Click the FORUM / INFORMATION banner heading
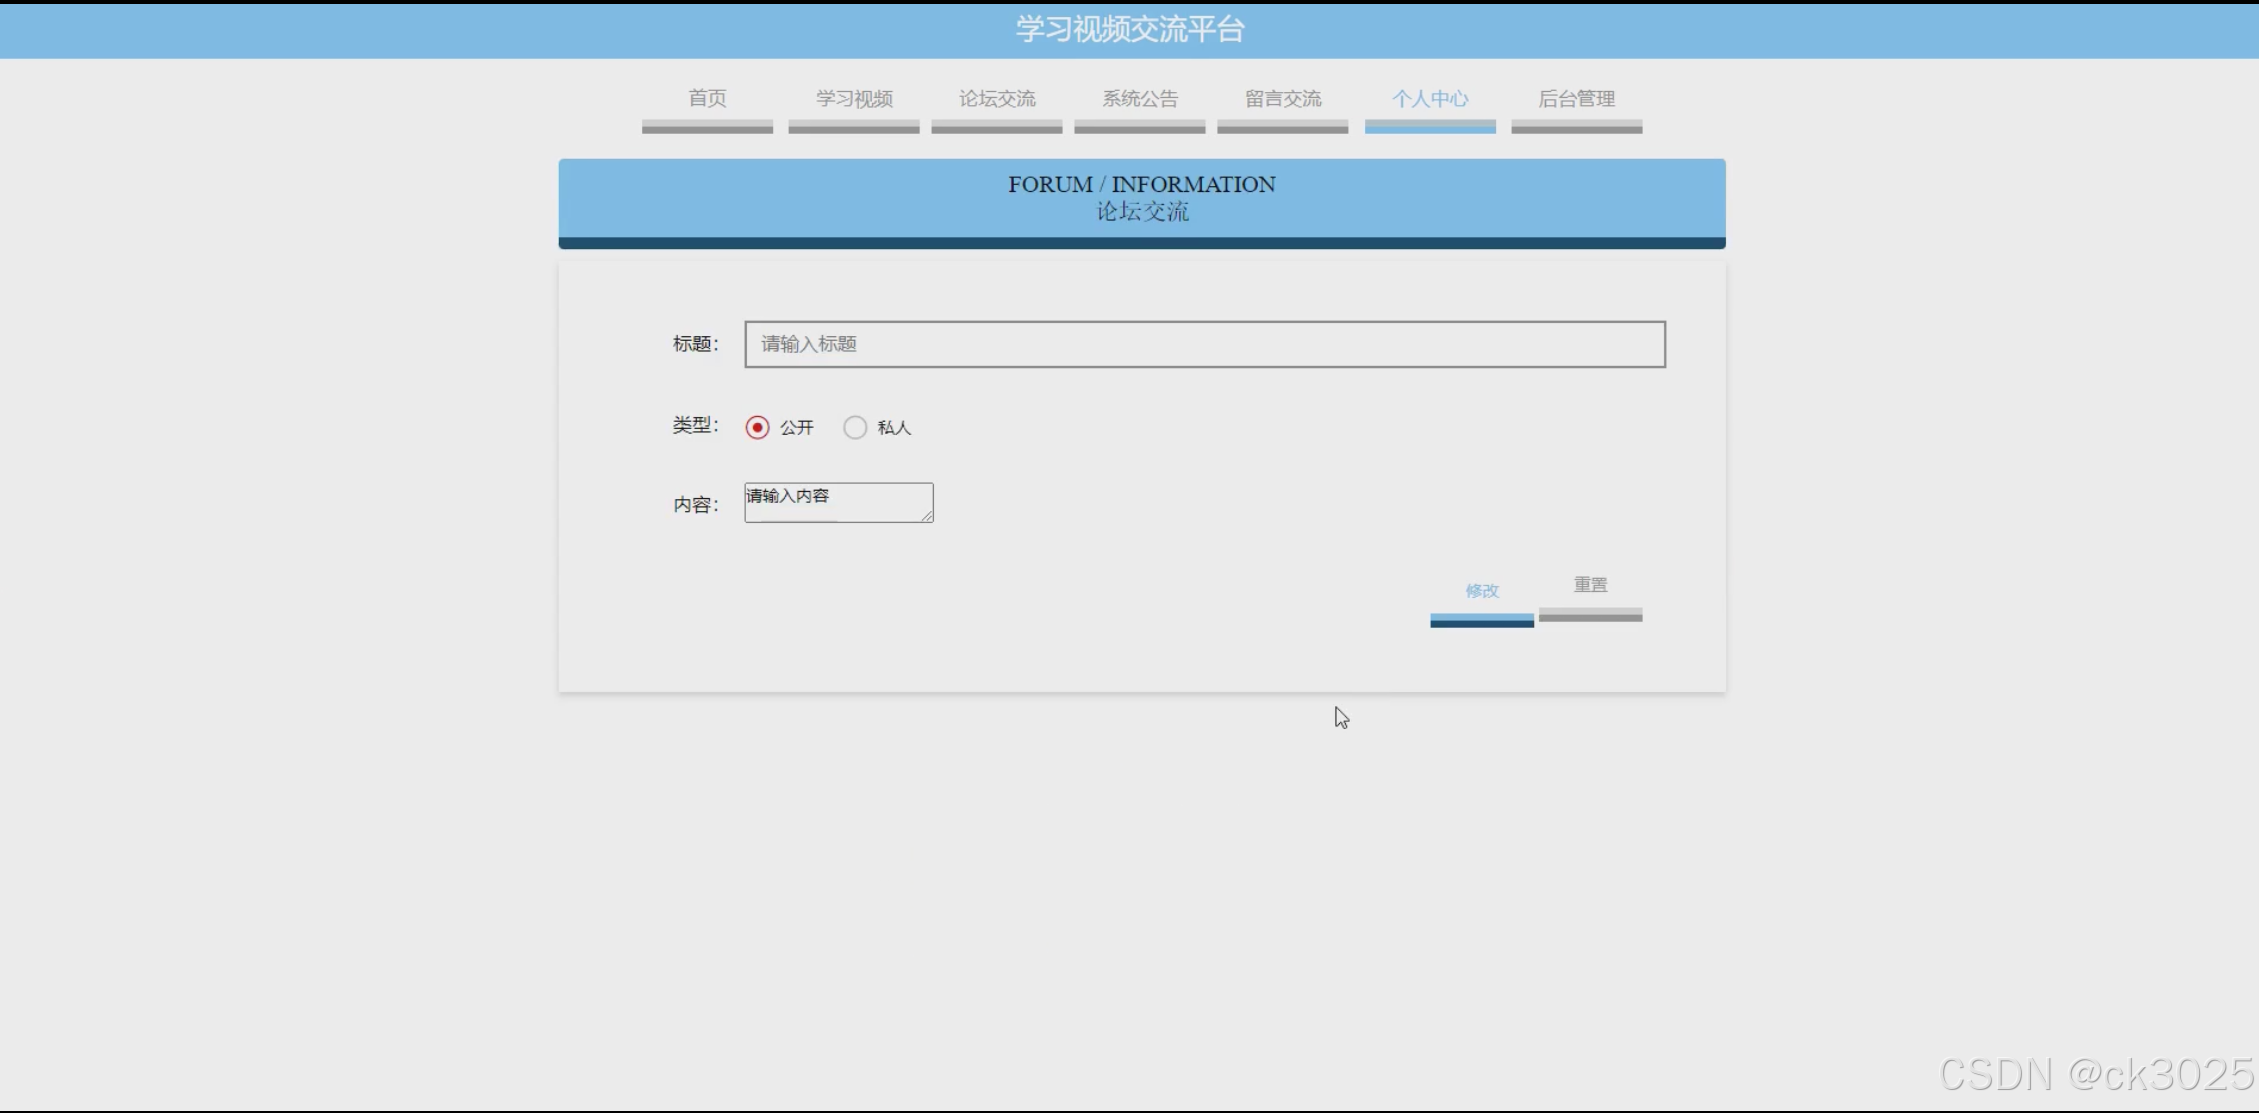2259x1113 pixels. coord(1141,184)
